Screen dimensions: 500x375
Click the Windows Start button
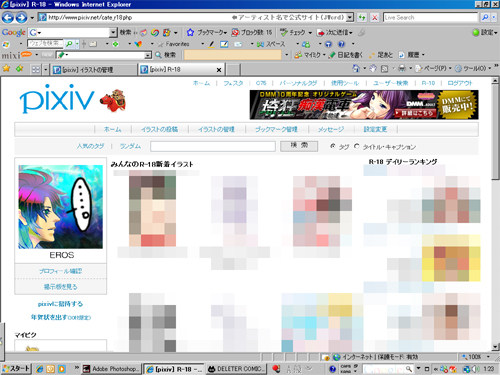pos(16,369)
